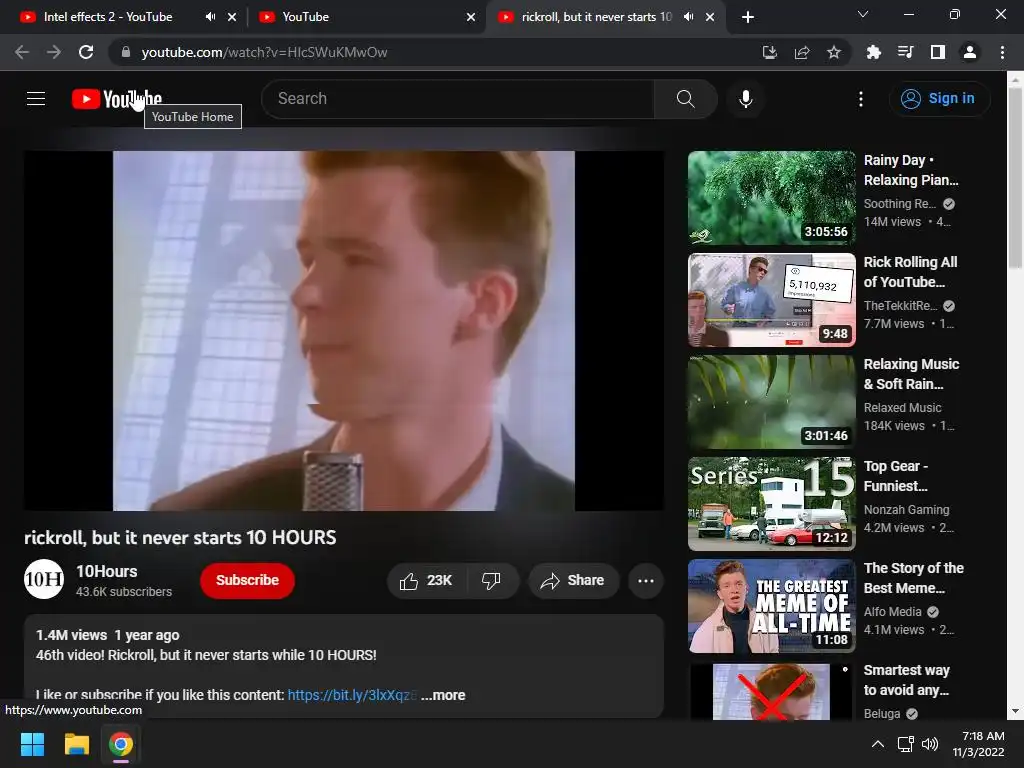Select the rickroll, but it never starts tab
1024x768 pixels.
[x=596, y=17]
